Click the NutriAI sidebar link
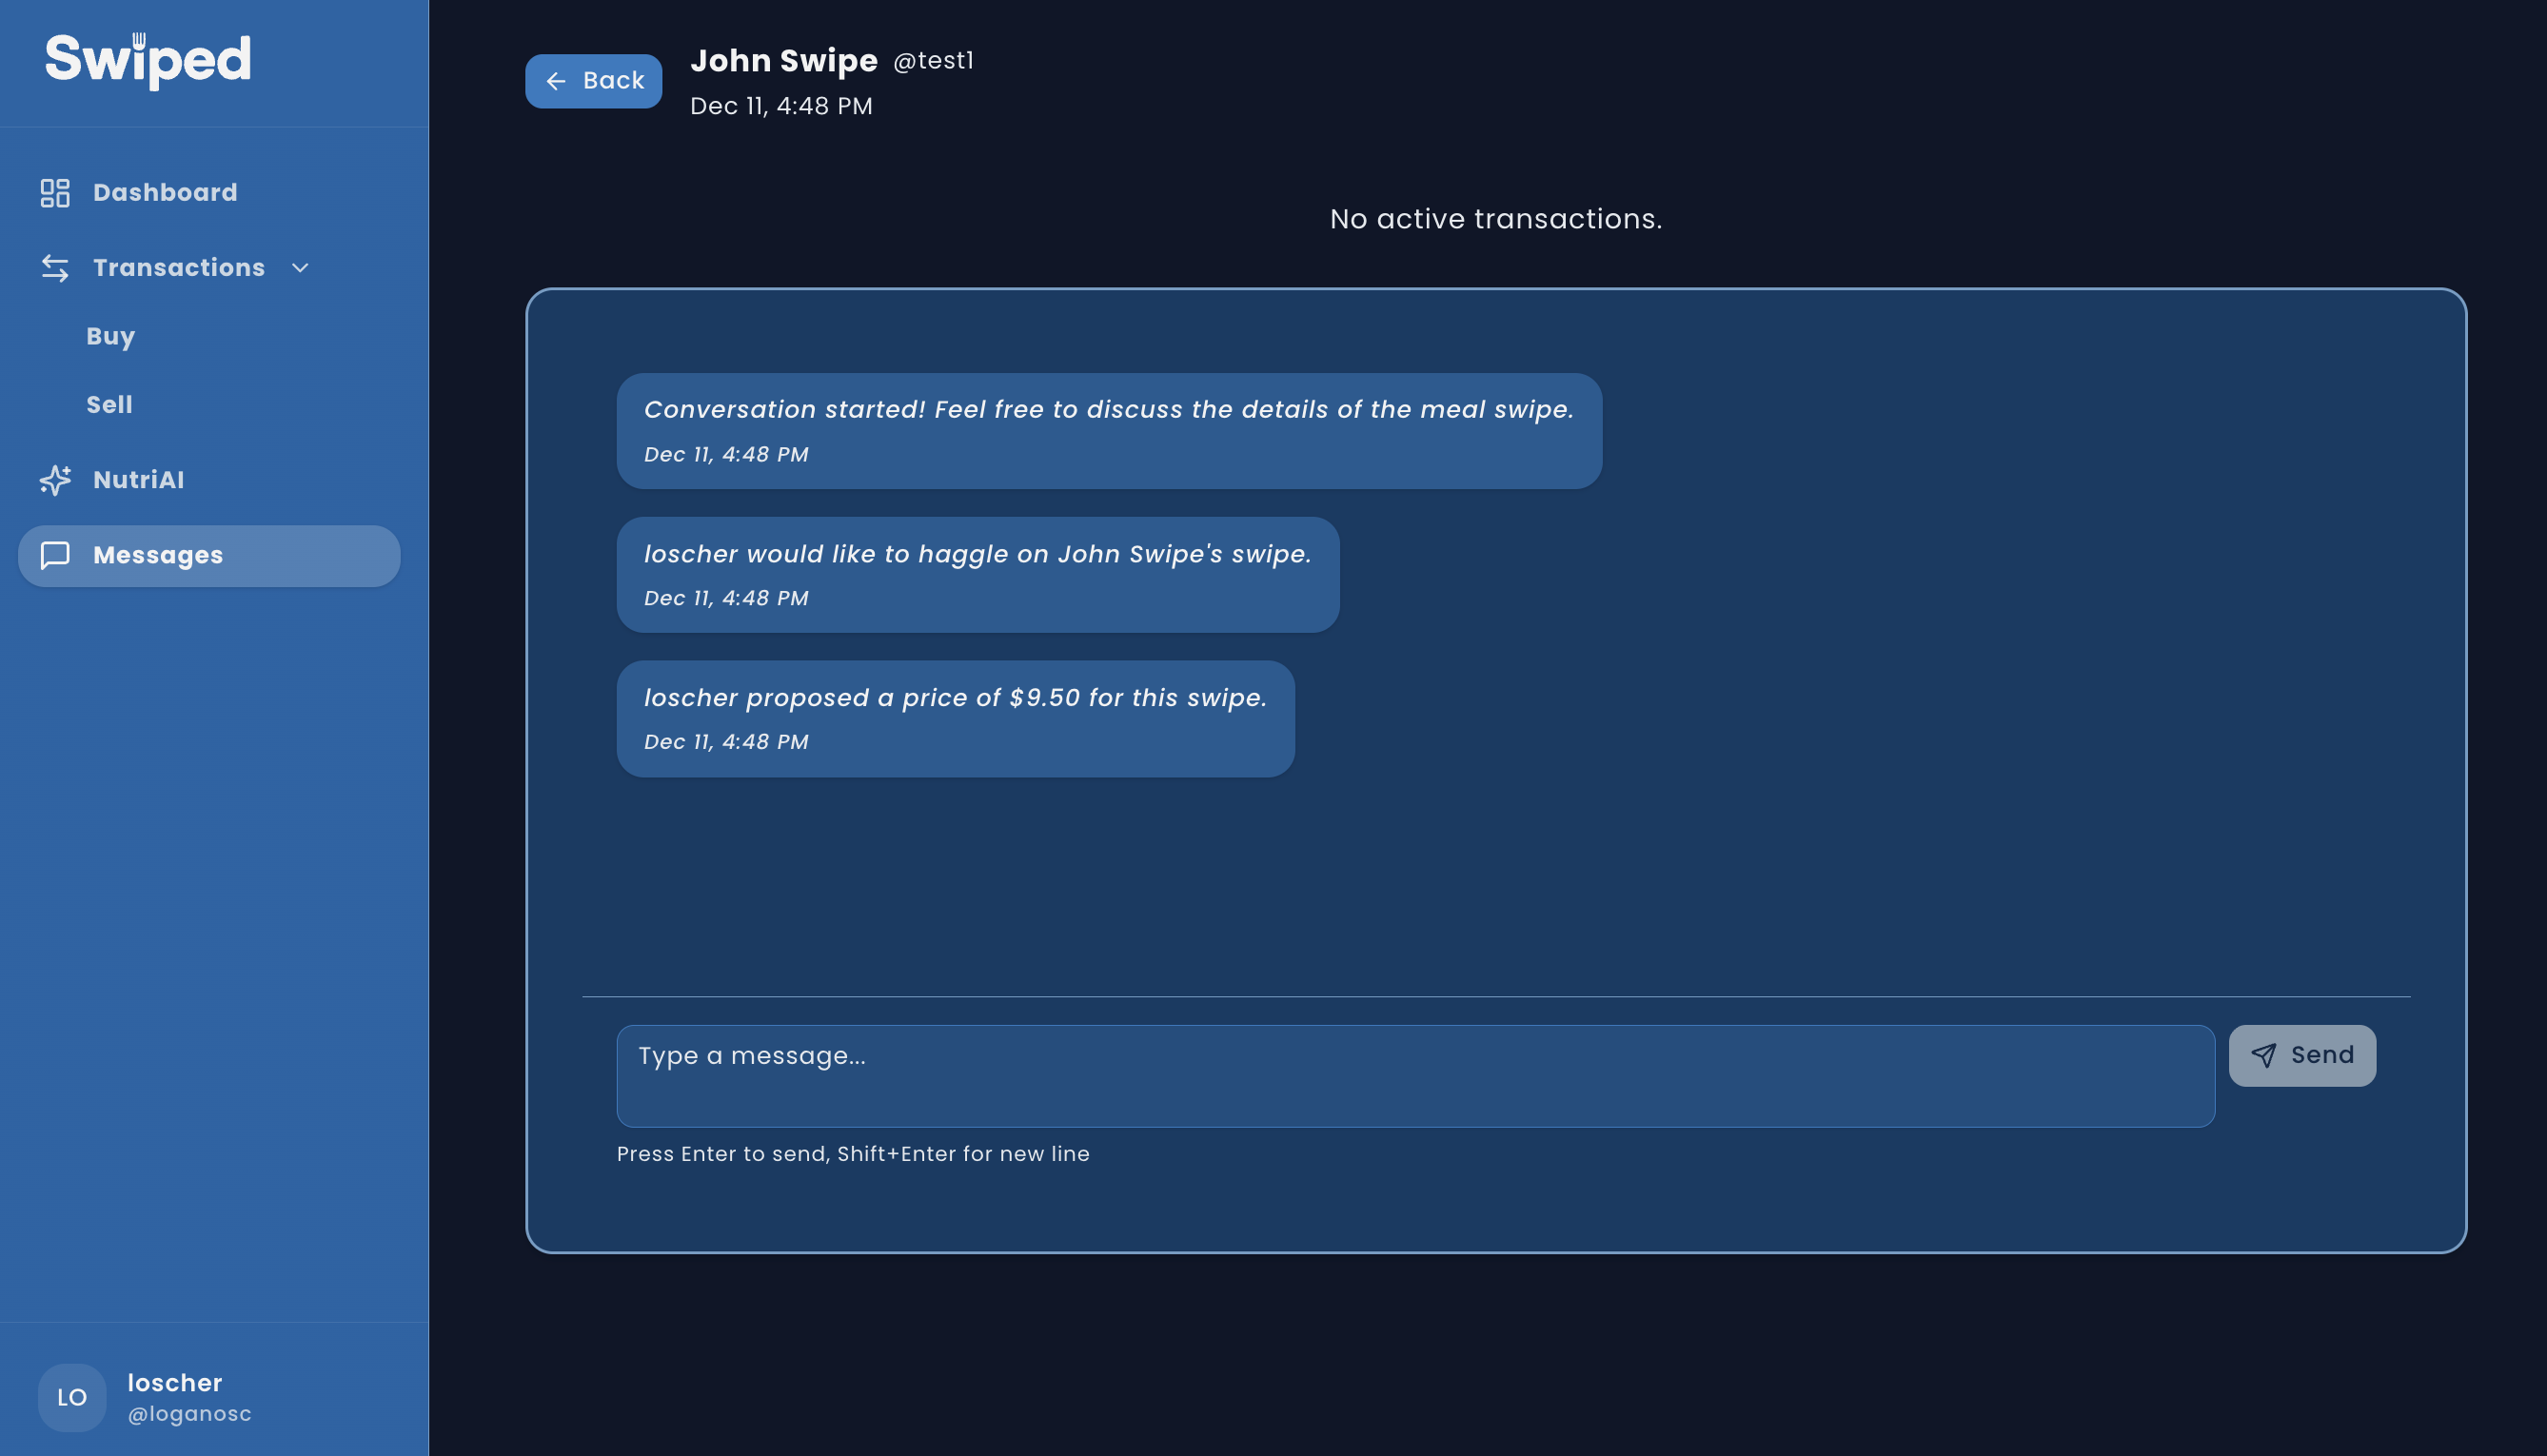The width and height of the screenshot is (2547, 1456). pos(138,480)
